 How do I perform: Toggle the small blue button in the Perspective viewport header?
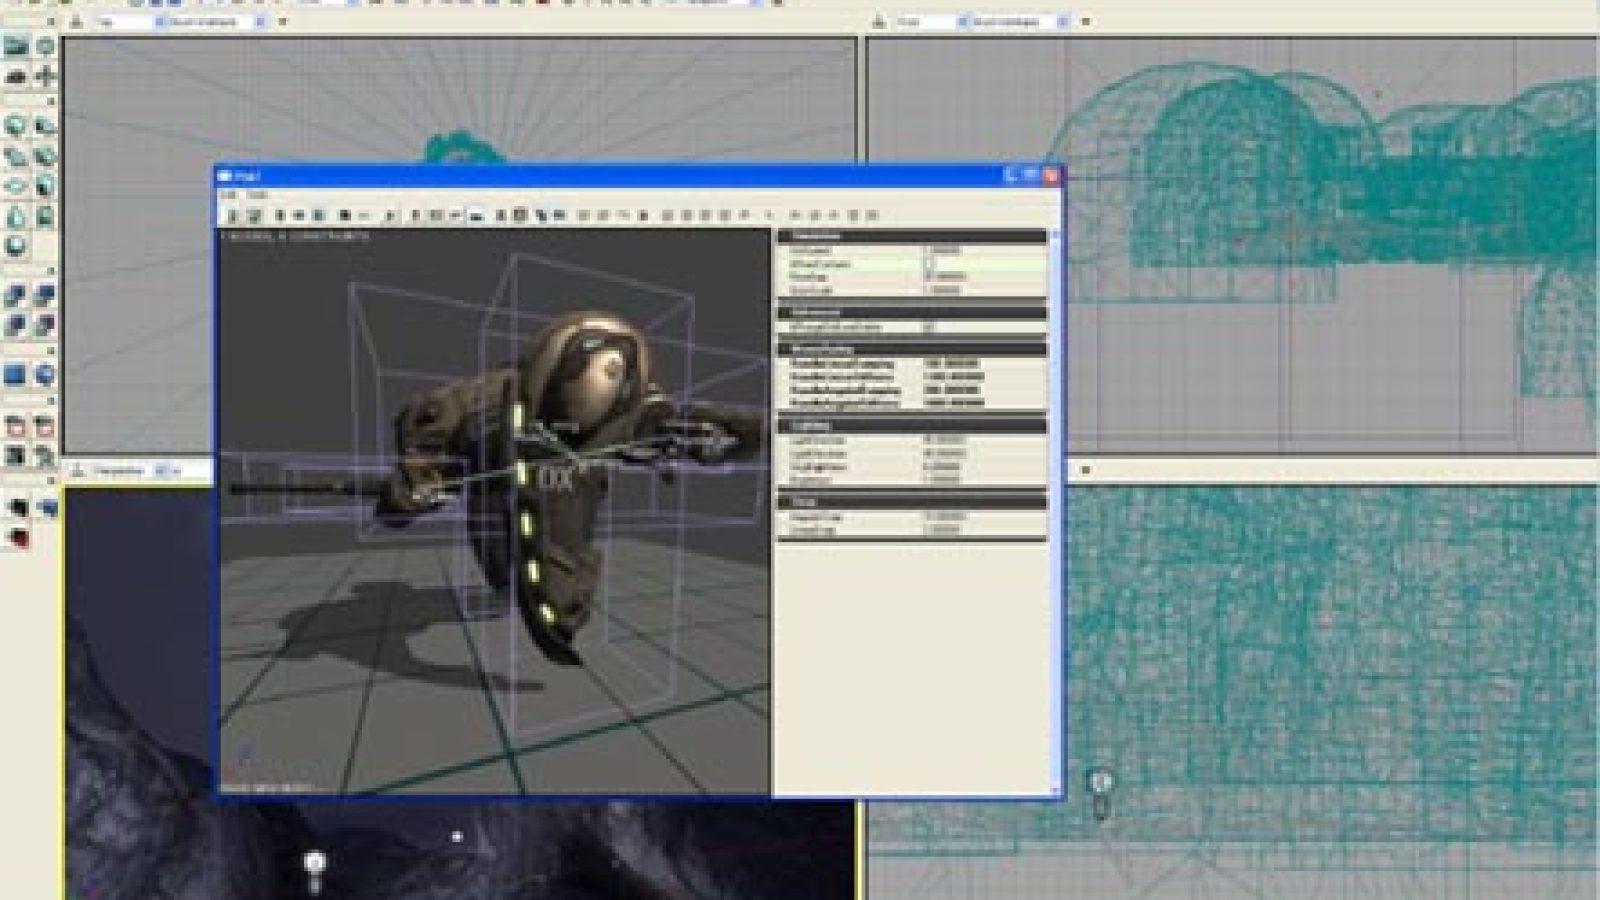pyautogui.click(x=162, y=470)
